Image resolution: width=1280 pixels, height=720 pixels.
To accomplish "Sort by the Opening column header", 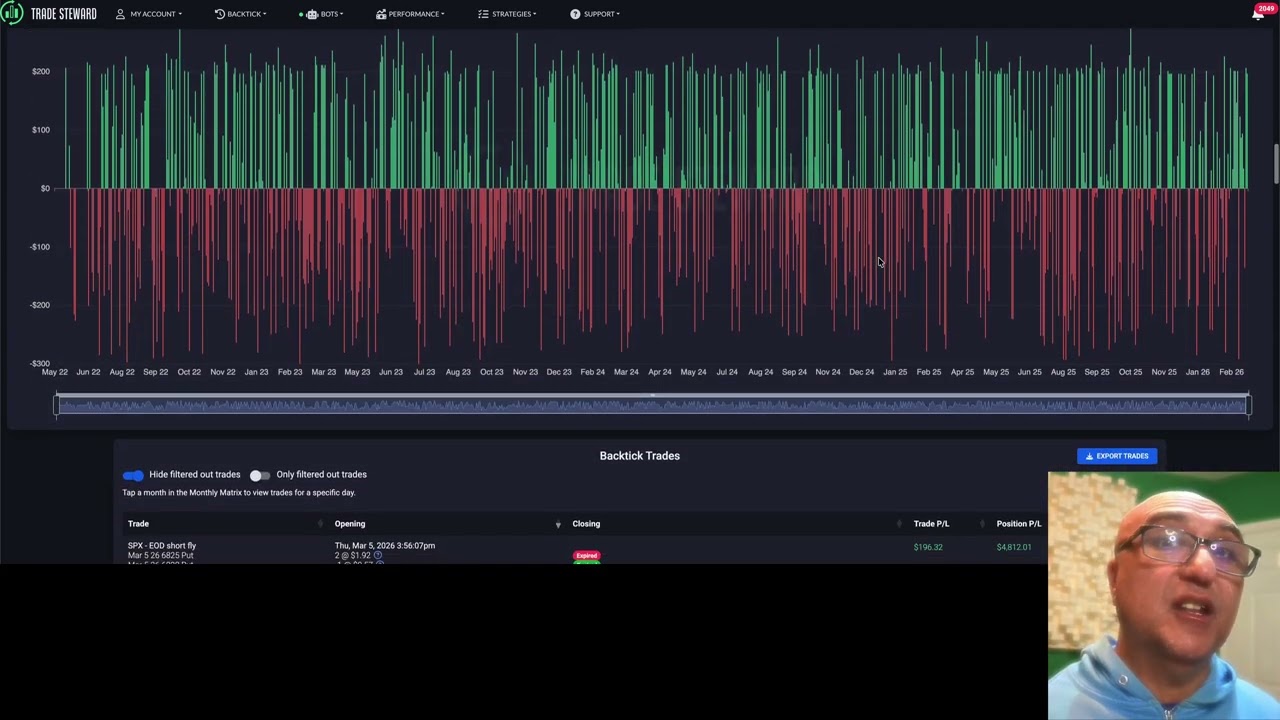I will click(x=350, y=524).
